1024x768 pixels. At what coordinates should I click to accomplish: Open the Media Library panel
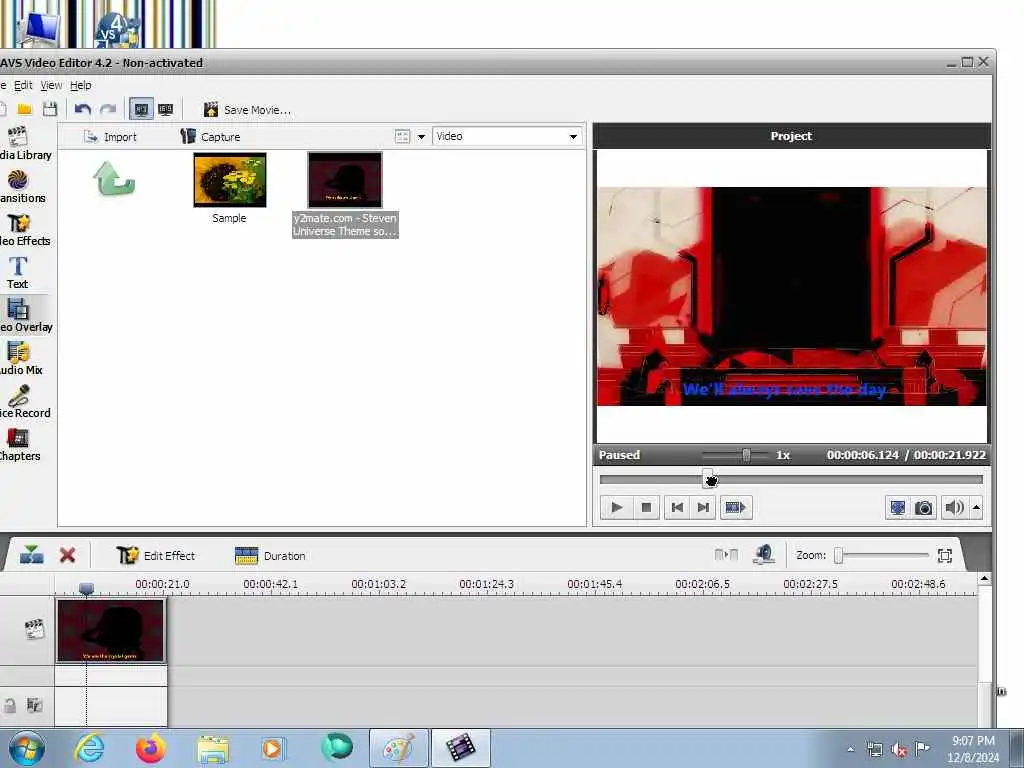point(24,144)
